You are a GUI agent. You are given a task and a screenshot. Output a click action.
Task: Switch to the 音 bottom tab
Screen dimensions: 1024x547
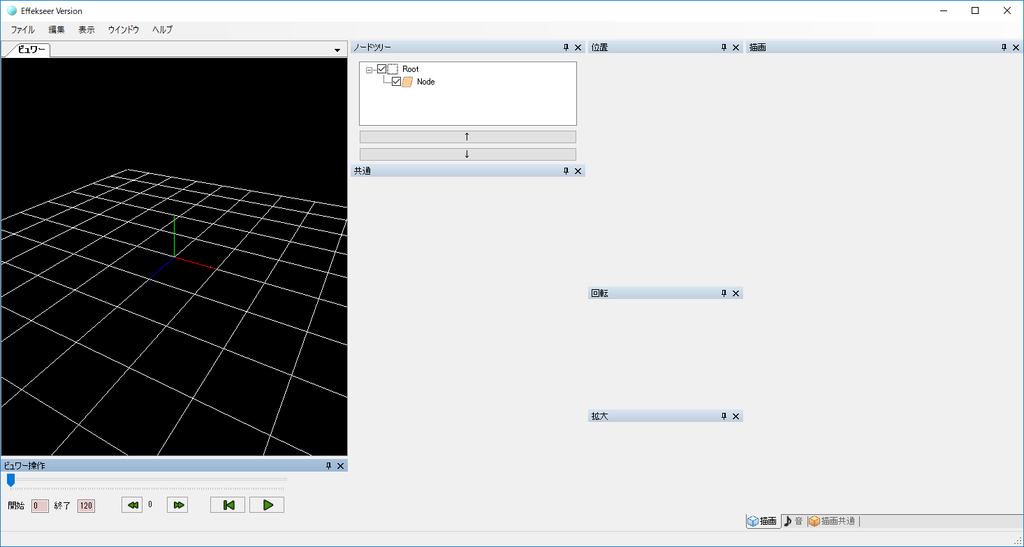tap(793, 521)
